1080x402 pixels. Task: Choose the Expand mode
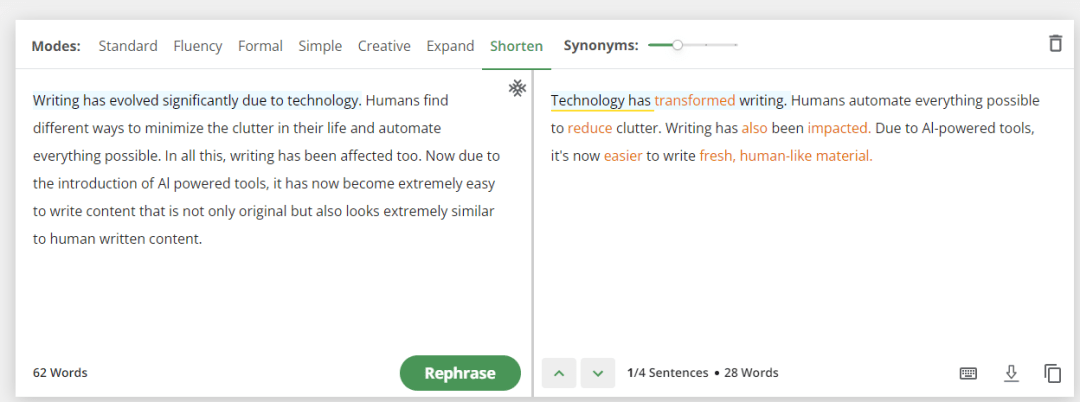coord(450,46)
